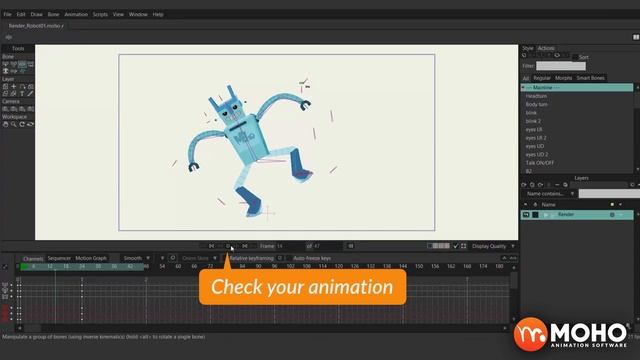Open the Name contains filter dropdown
The height and width of the screenshot is (360, 640).
coord(551,193)
